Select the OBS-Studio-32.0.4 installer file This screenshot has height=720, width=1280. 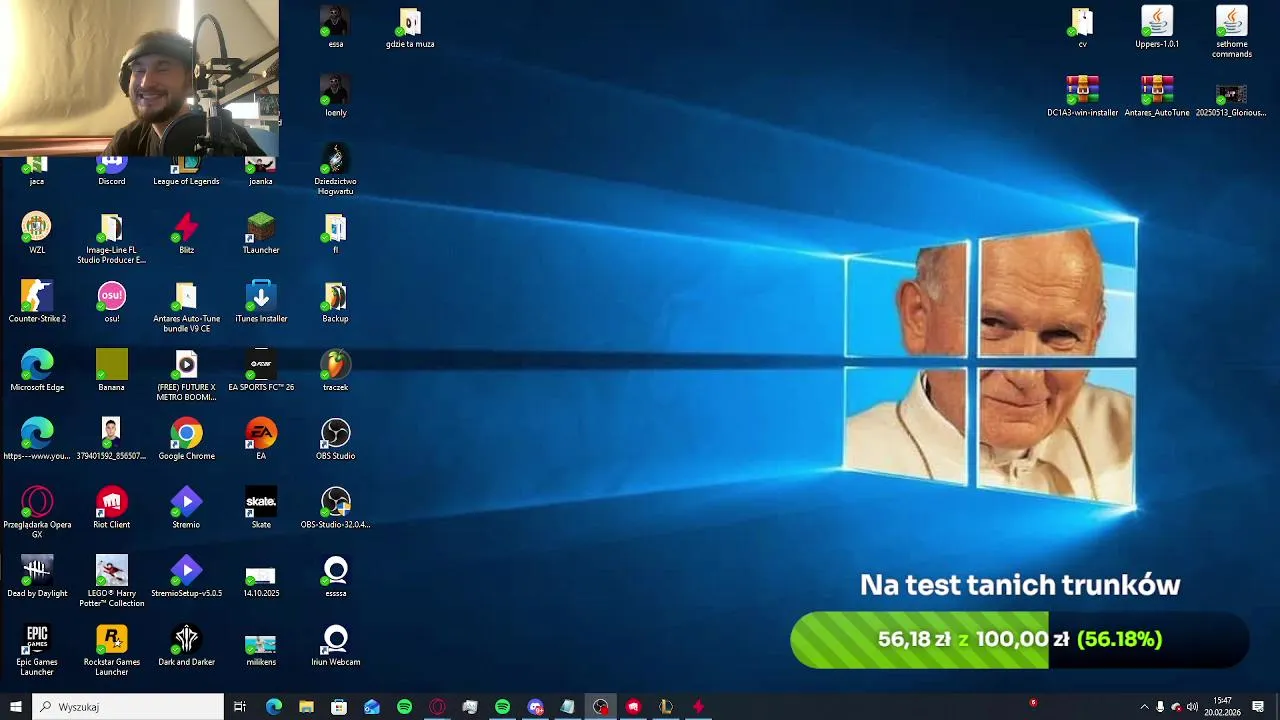point(335,508)
